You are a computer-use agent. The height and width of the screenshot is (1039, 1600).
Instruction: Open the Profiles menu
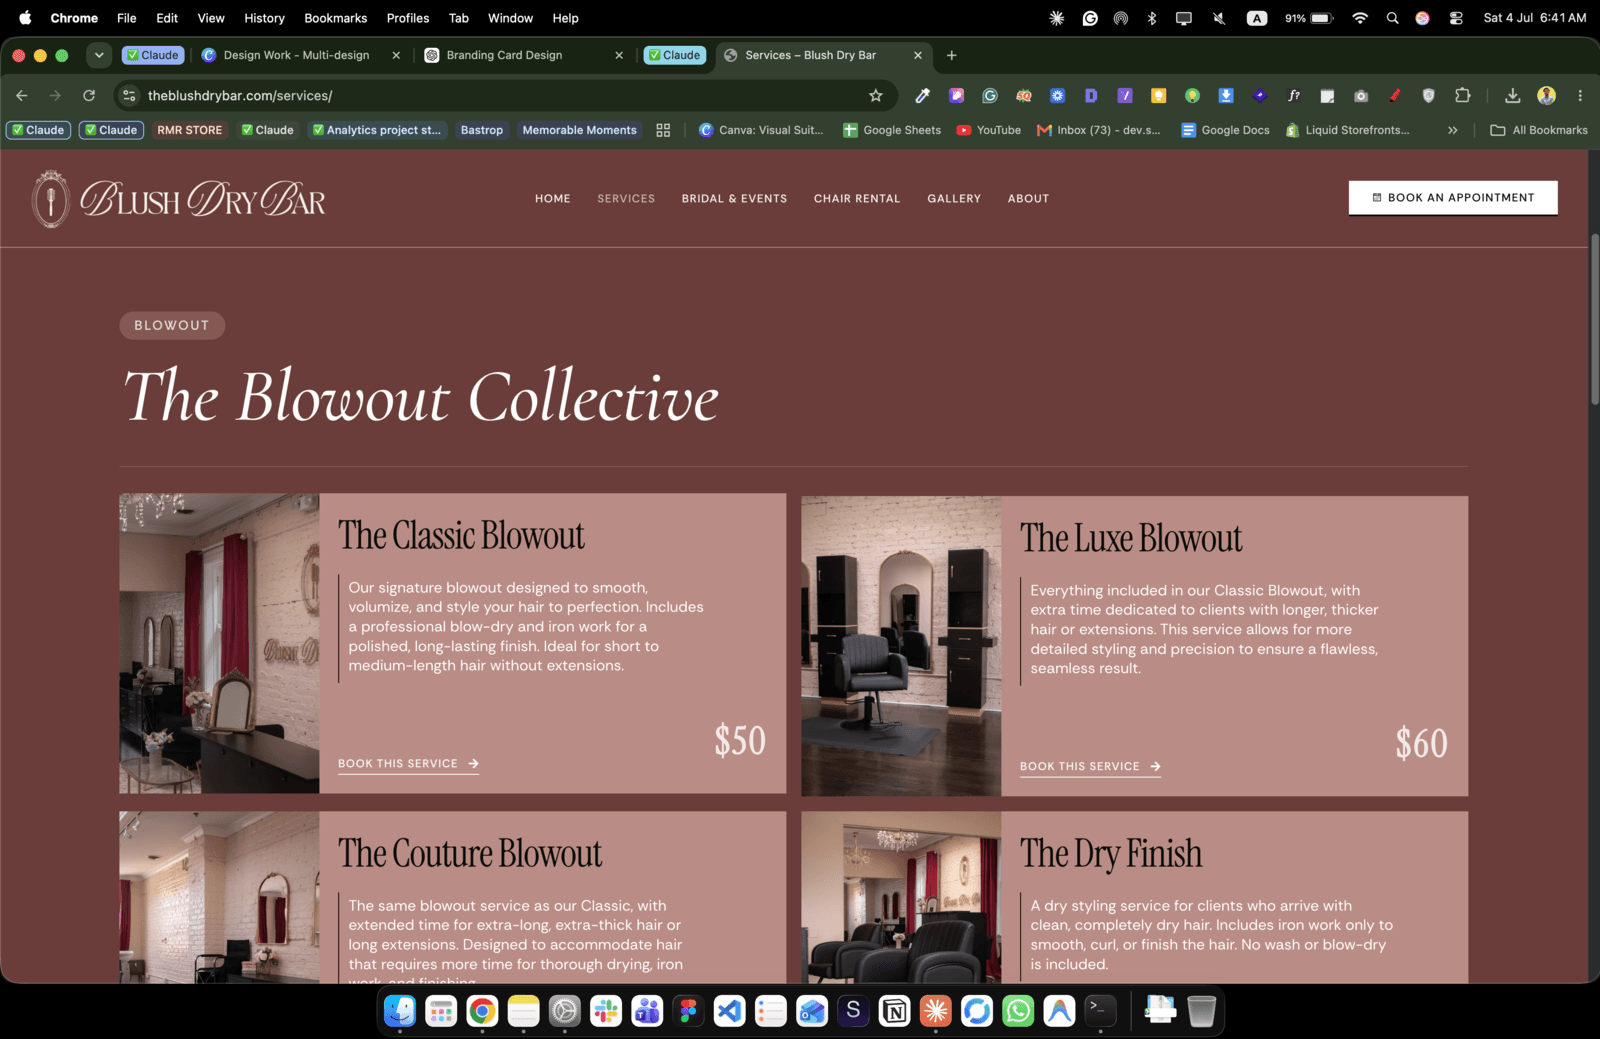(x=408, y=18)
